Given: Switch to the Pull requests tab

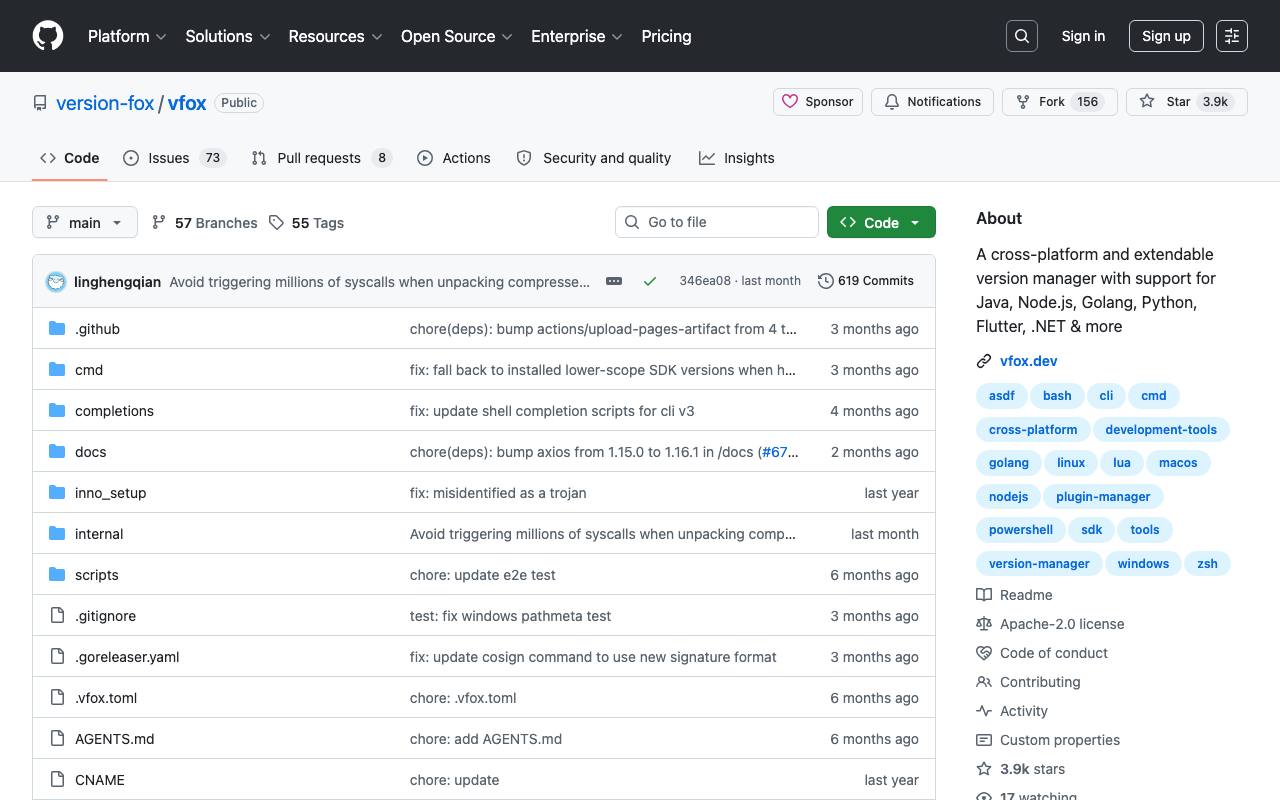Looking at the screenshot, I should [x=321, y=158].
